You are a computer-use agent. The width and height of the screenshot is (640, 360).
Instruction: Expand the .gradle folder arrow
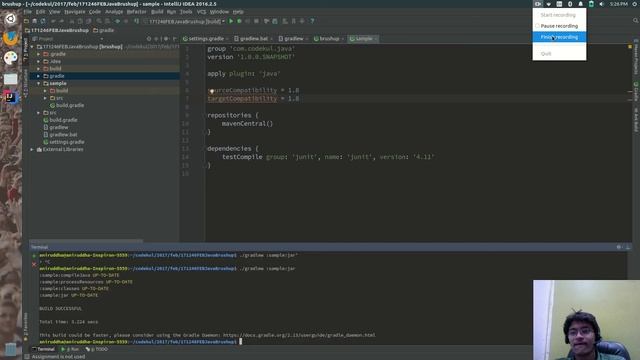[39, 54]
